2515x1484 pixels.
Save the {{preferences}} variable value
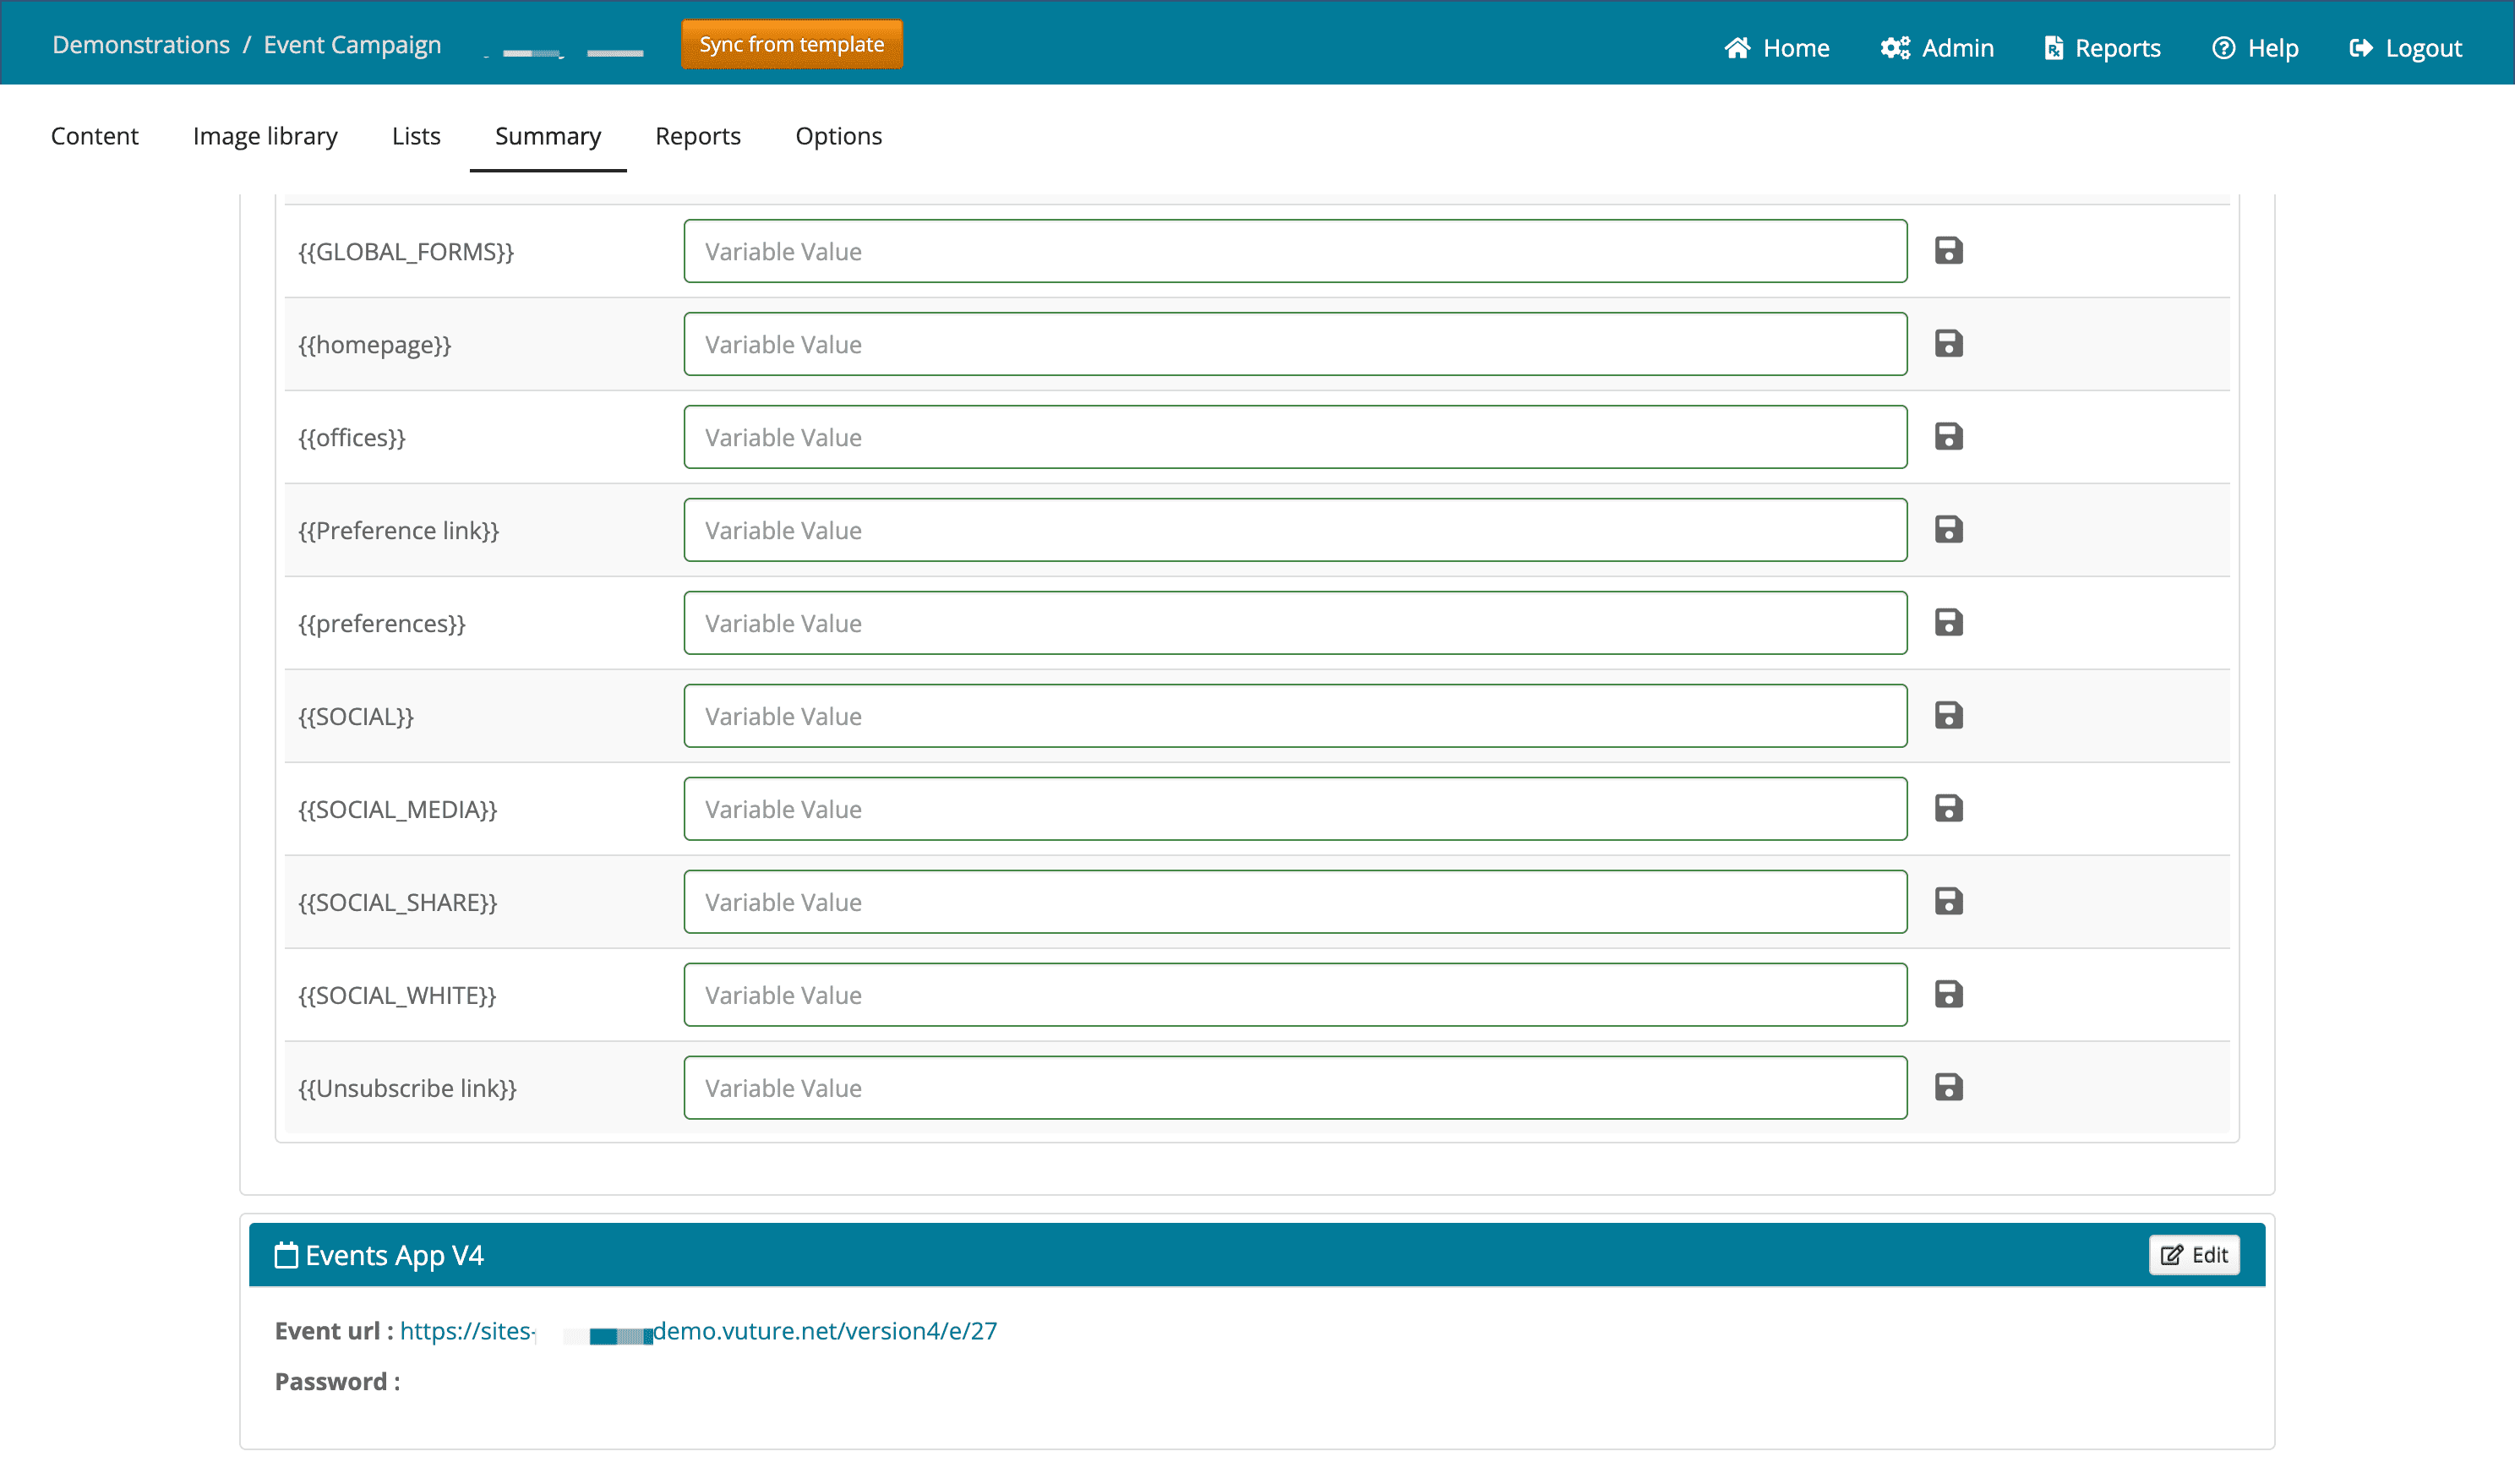pos(1948,623)
